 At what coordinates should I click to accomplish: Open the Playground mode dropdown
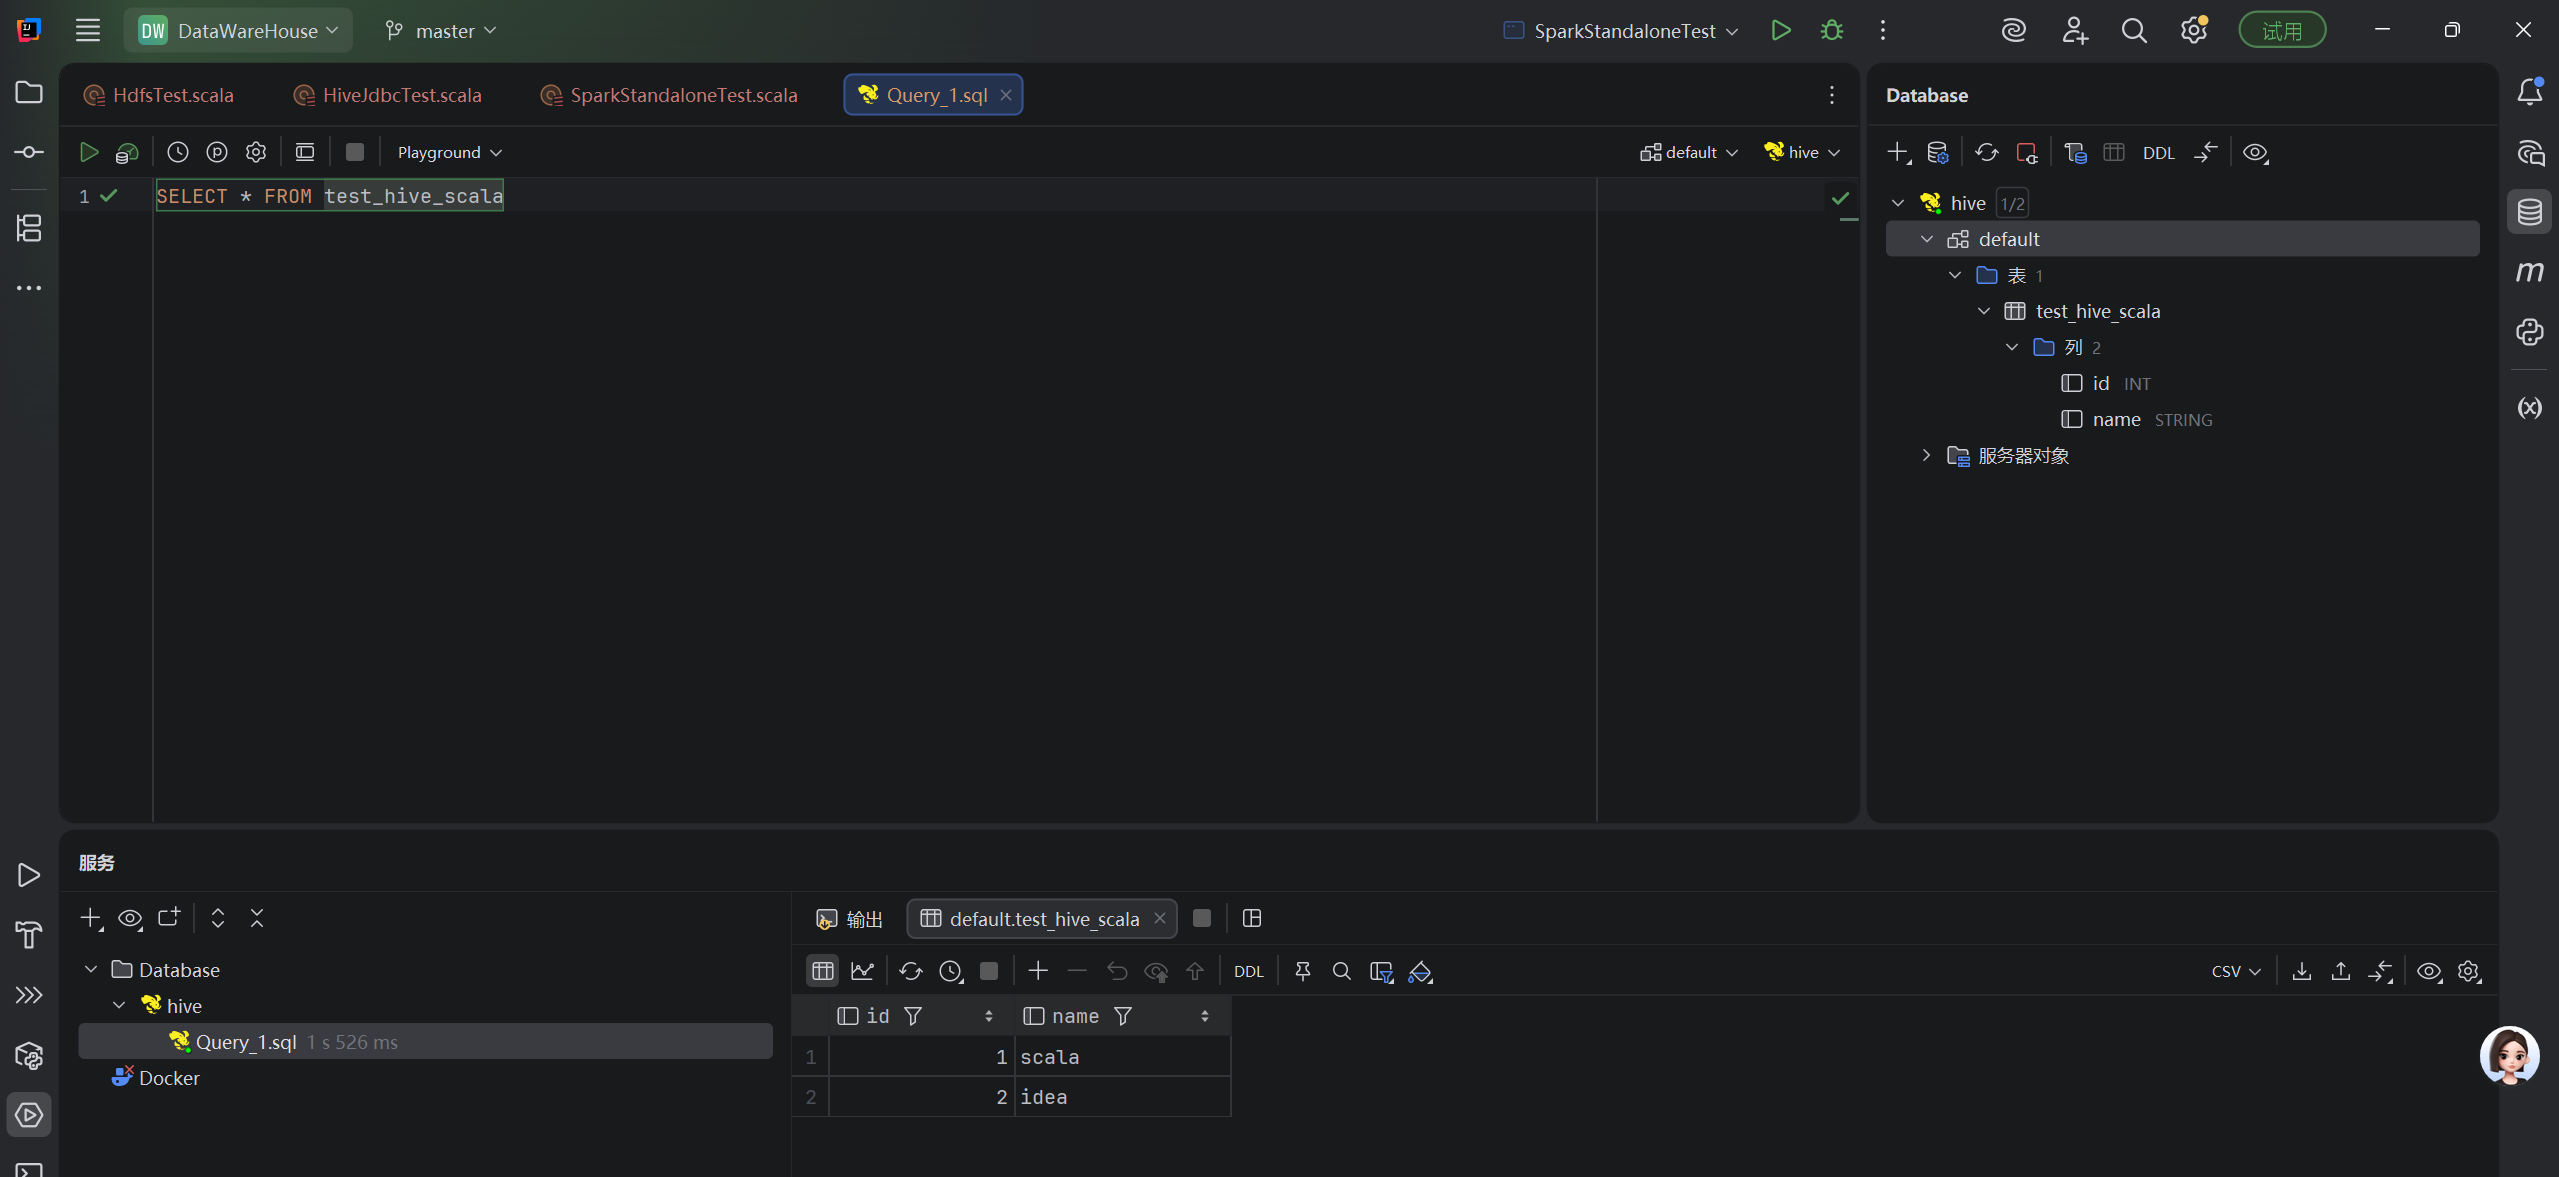coord(449,152)
